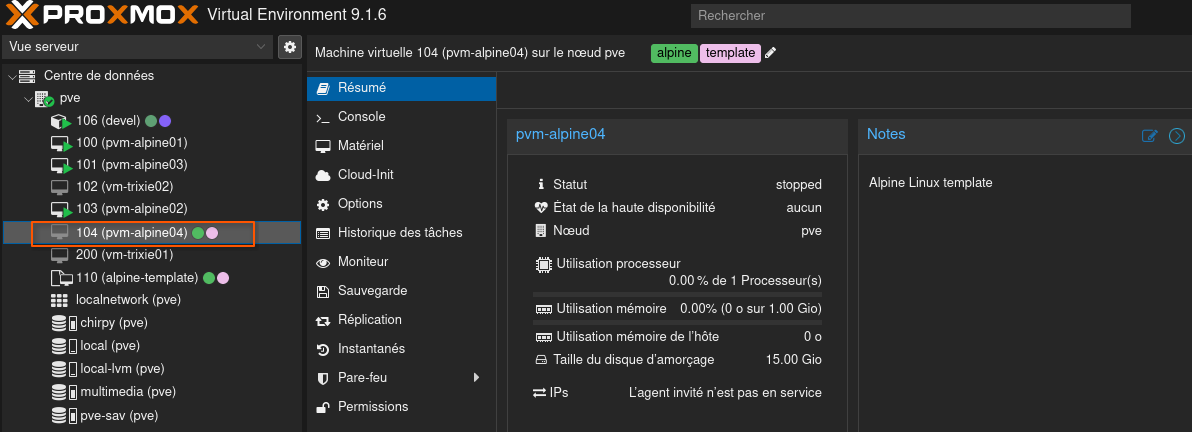This screenshot has height=432, width=1192.
Task: Open the Console menu item
Action: (x=361, y=117)
